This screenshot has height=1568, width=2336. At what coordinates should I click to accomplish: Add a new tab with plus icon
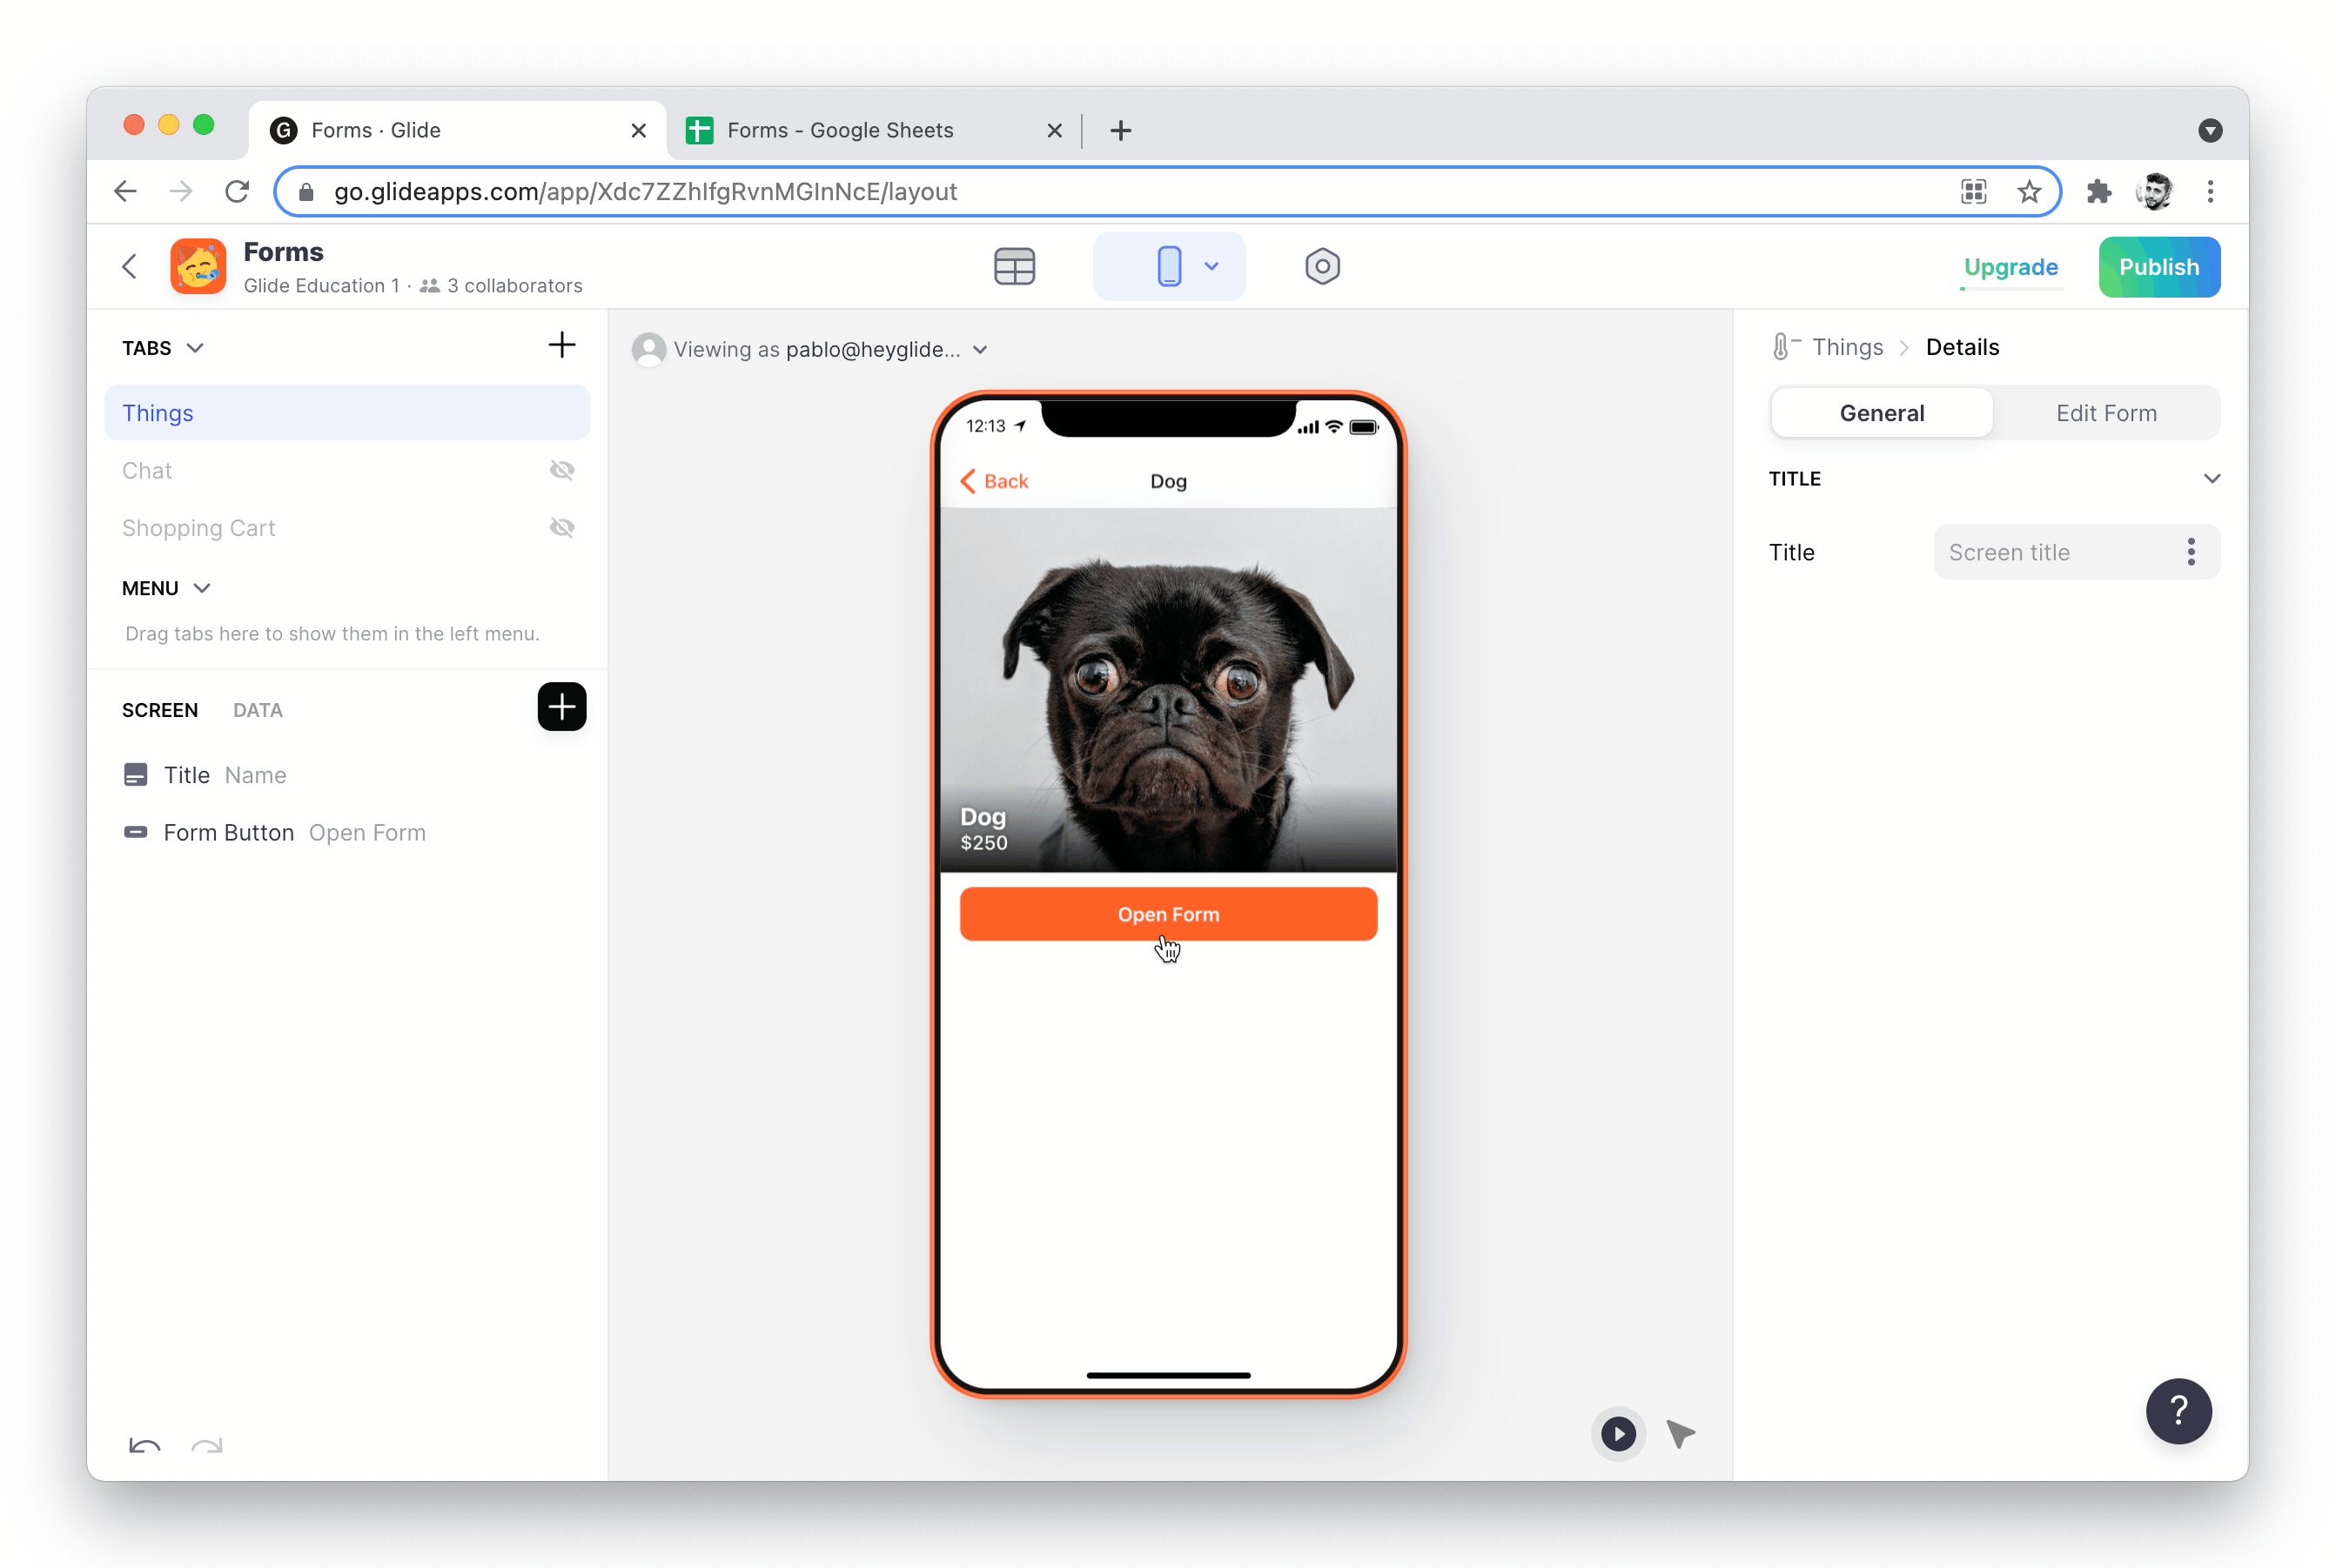point(561,345)
